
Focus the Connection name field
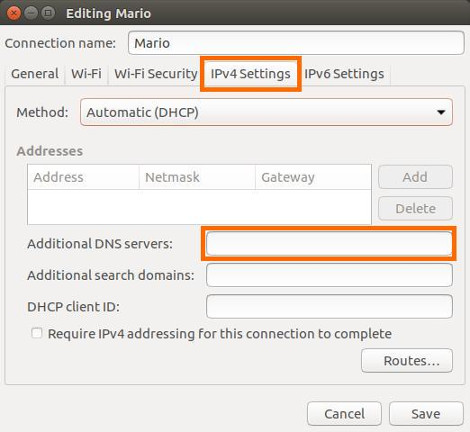click(296, 43)
